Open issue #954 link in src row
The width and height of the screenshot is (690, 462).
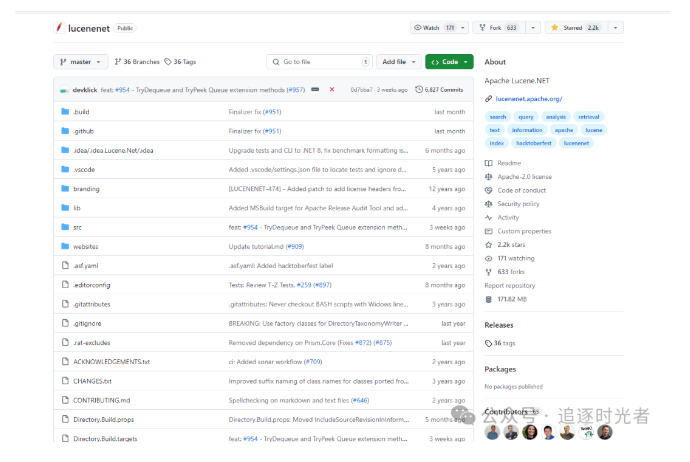[250, 227]
